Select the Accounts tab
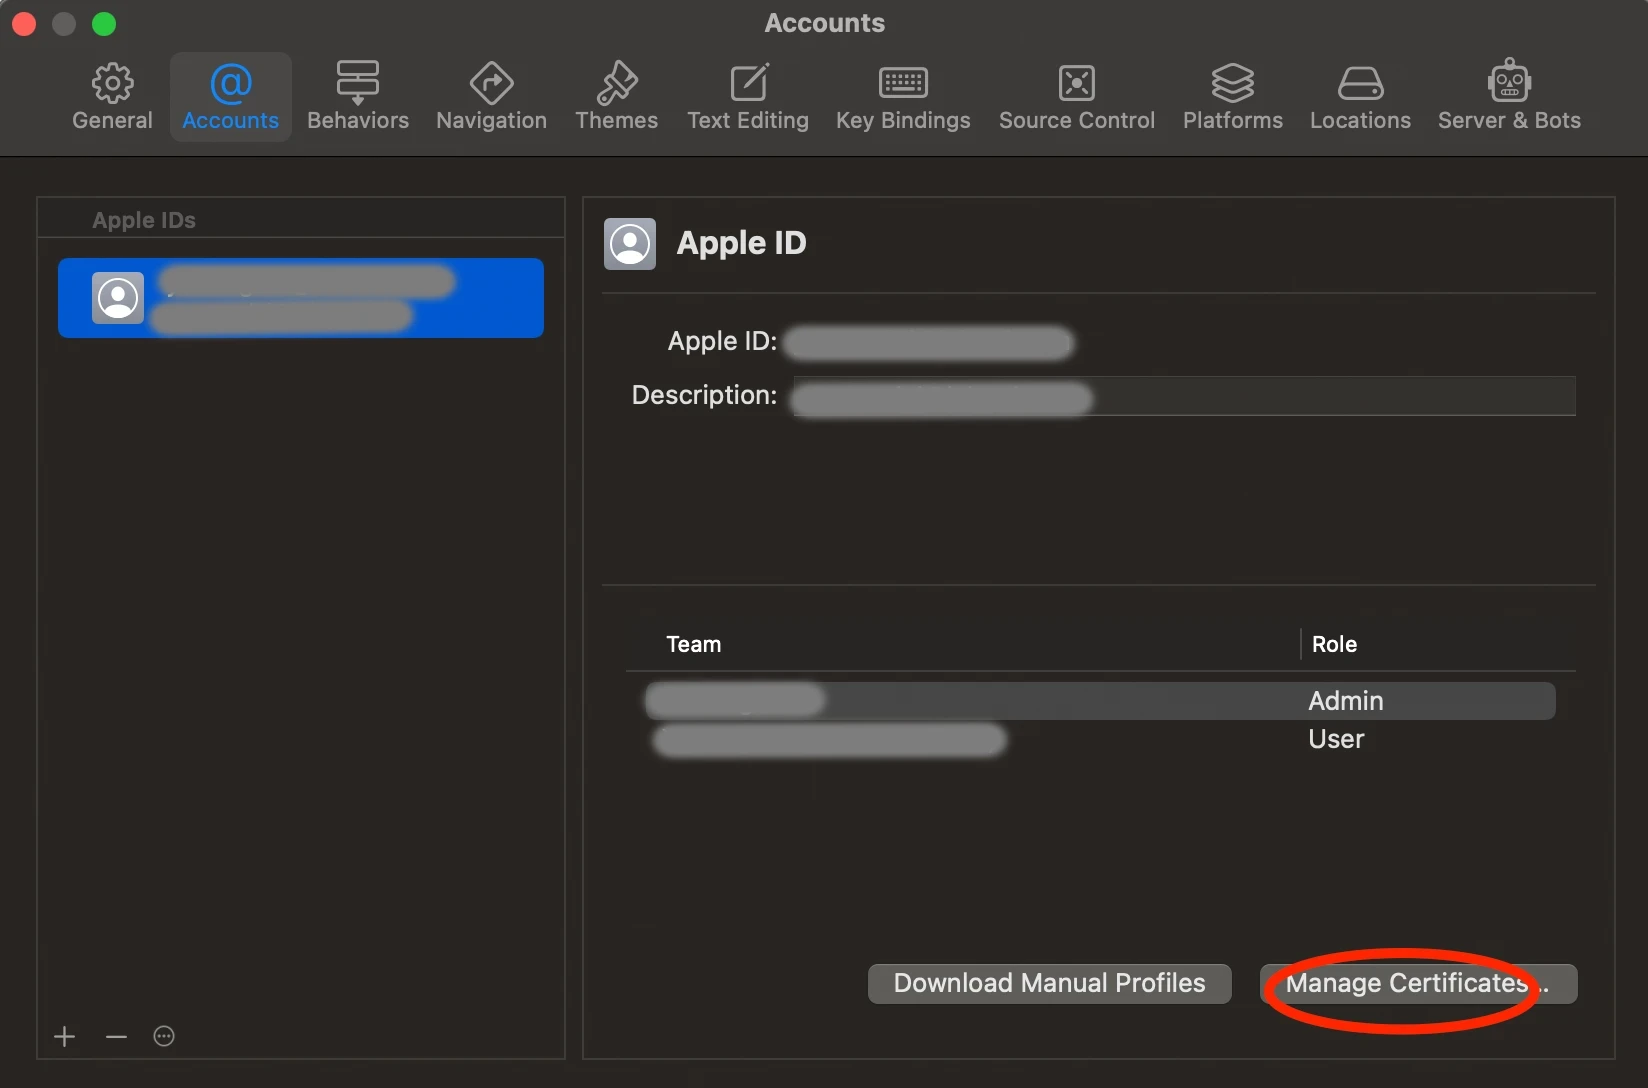Screen dimensions: 1648x1088 (230, 96)
